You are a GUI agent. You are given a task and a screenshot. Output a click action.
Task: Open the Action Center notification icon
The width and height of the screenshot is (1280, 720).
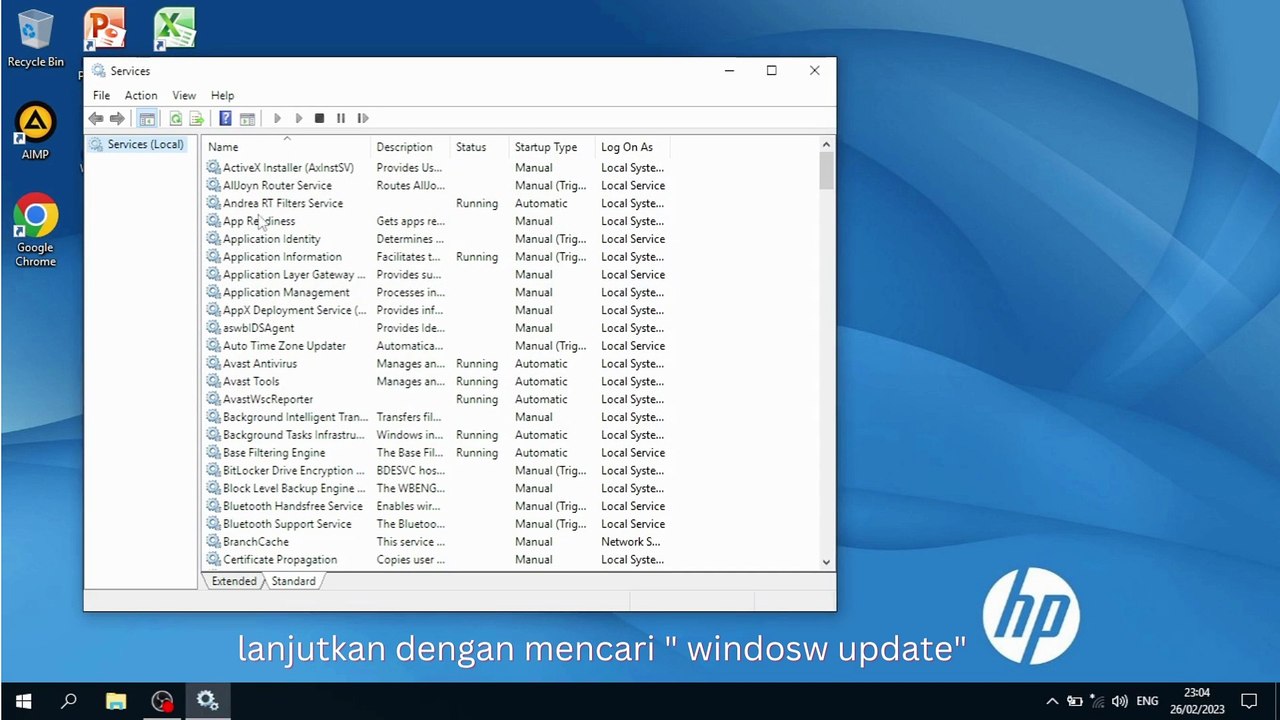[1249, 701]
